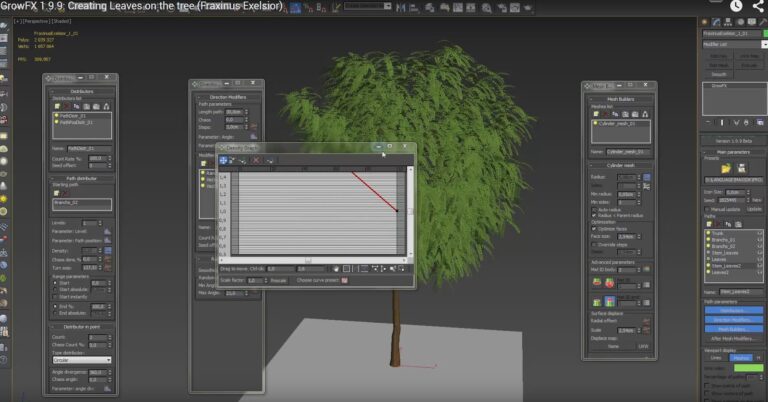
Task: Click the share icon in video corner
Action: (x=758, y=6)
